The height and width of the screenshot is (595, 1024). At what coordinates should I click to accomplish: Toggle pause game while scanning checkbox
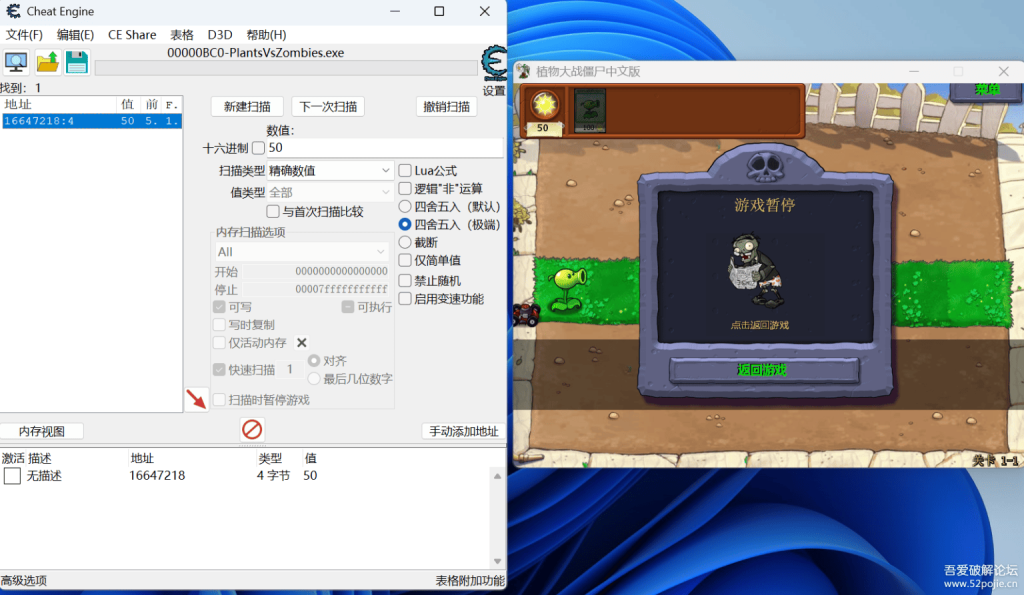click(219, 400)
